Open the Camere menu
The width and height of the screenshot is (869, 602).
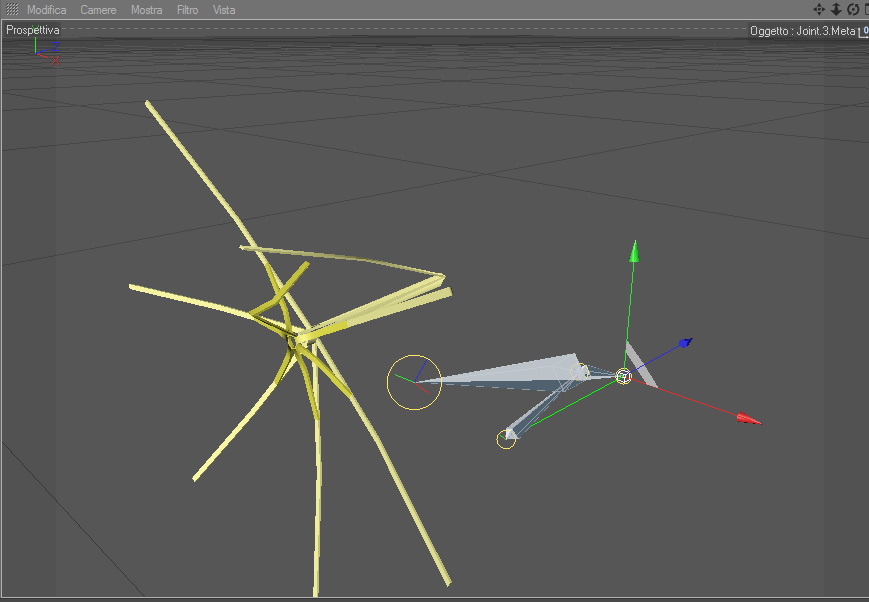click(x=98, y=10)
